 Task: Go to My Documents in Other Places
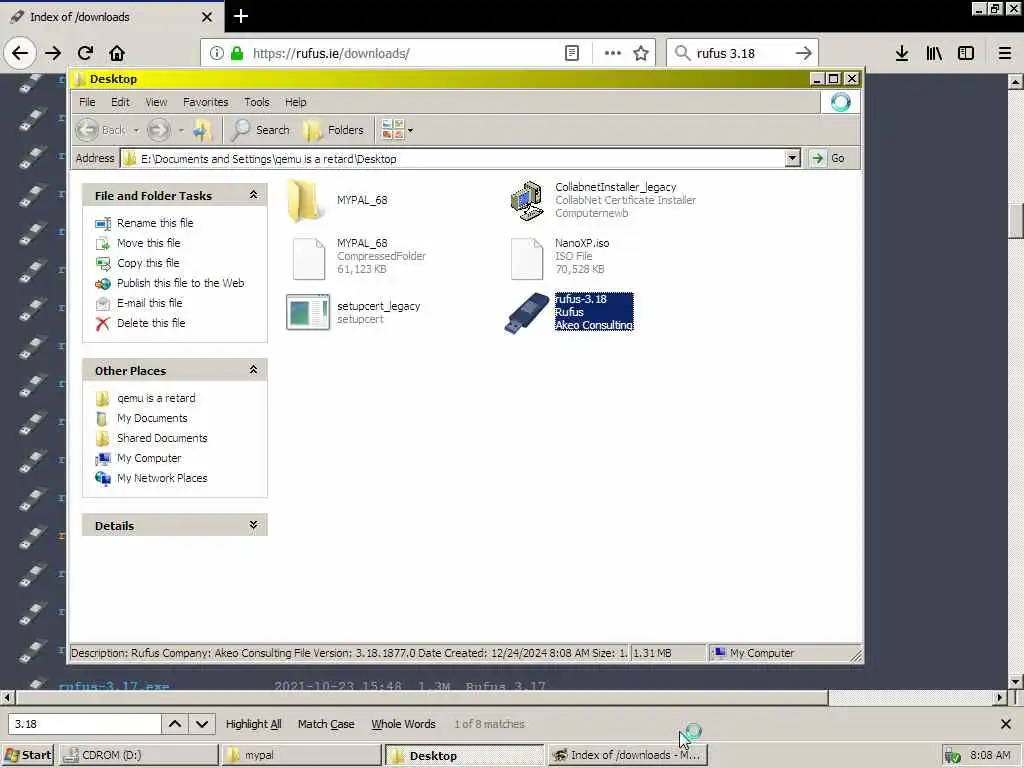(x=152, y=418)
